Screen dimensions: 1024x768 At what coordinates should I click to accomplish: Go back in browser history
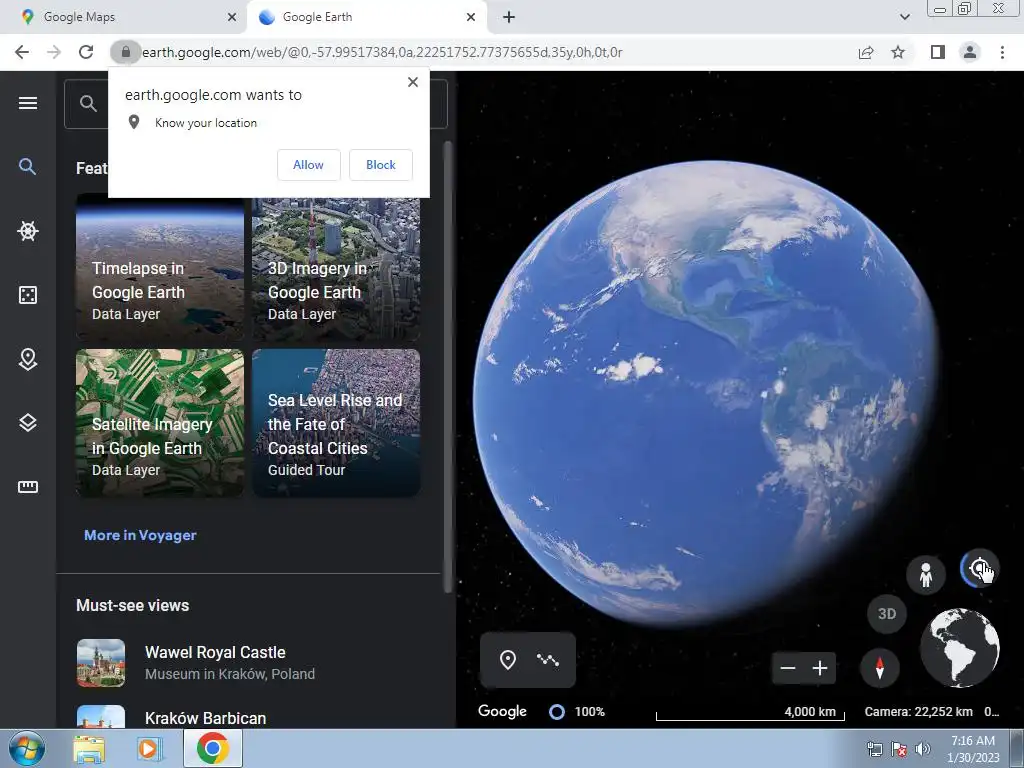[x=22, y=52]
